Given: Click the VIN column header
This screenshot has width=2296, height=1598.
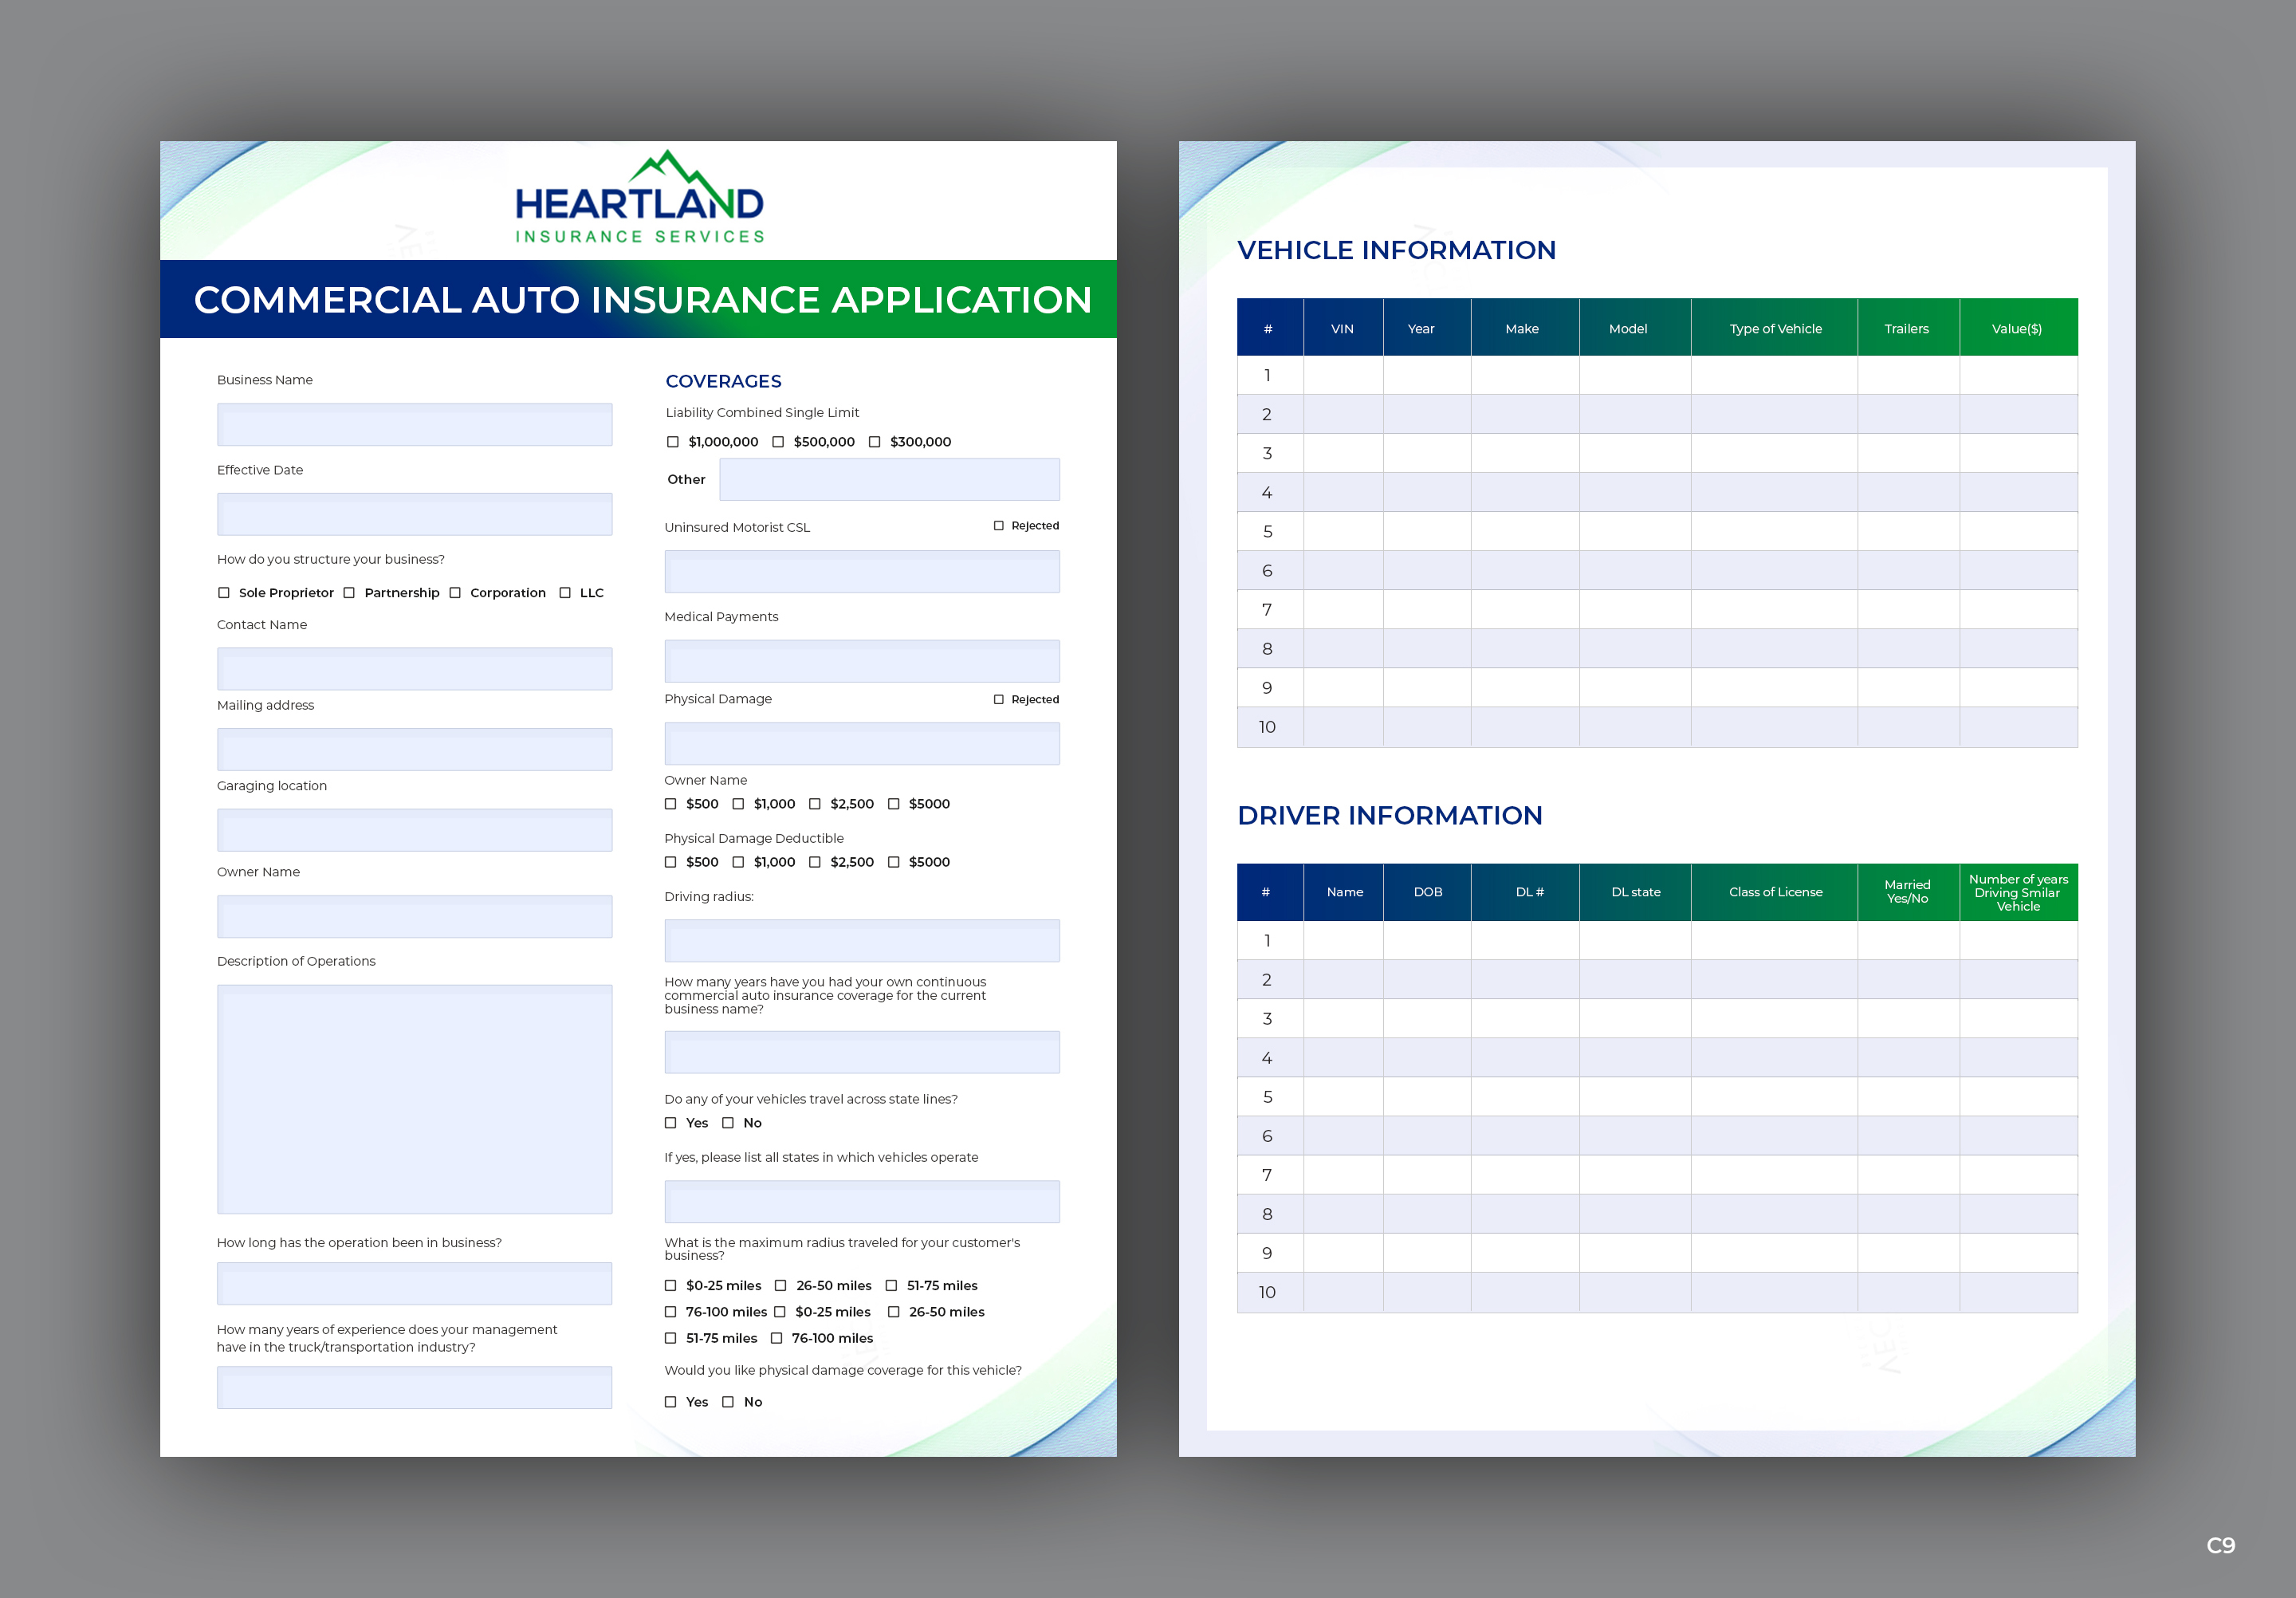Looking at the screenshot, I should click(x=1342, y=329).
